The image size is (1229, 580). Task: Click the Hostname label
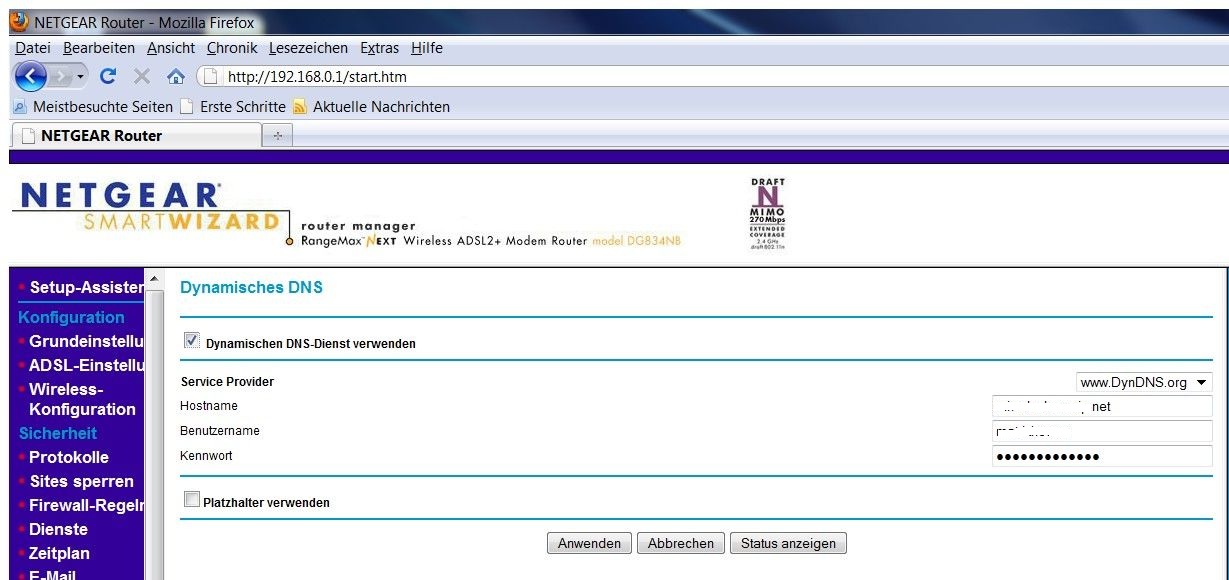(209, 406)
